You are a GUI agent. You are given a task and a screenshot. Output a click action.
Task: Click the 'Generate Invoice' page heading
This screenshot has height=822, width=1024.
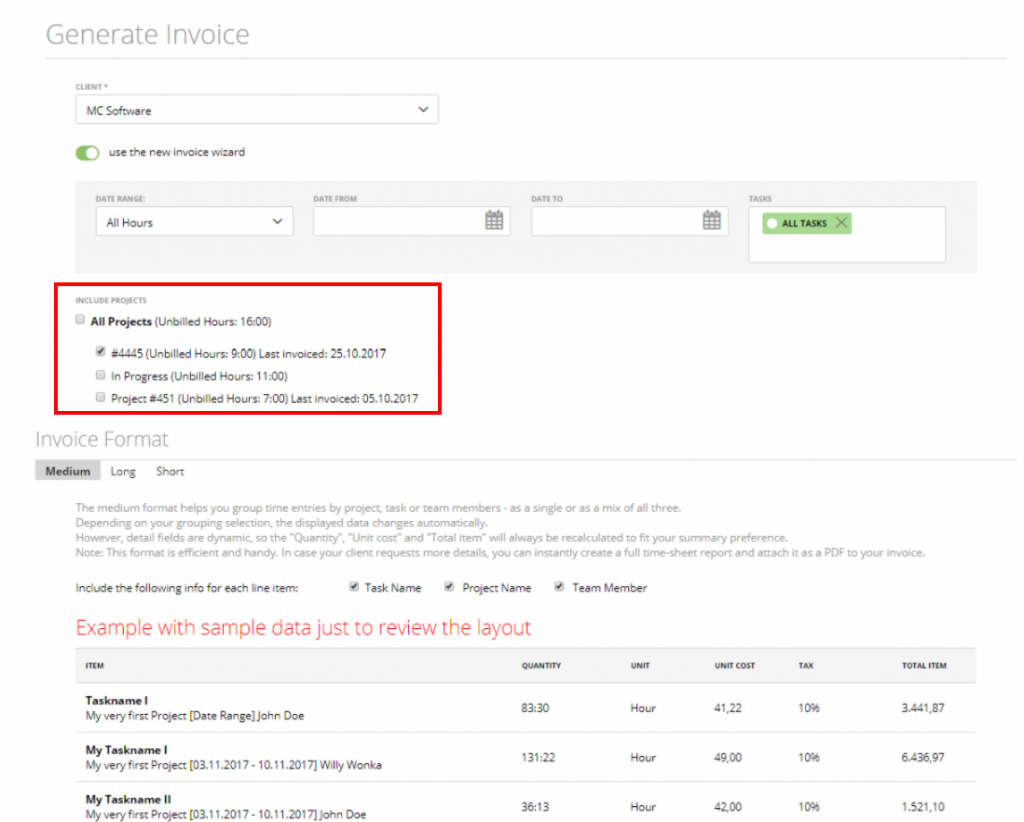(x=148, y=35)
